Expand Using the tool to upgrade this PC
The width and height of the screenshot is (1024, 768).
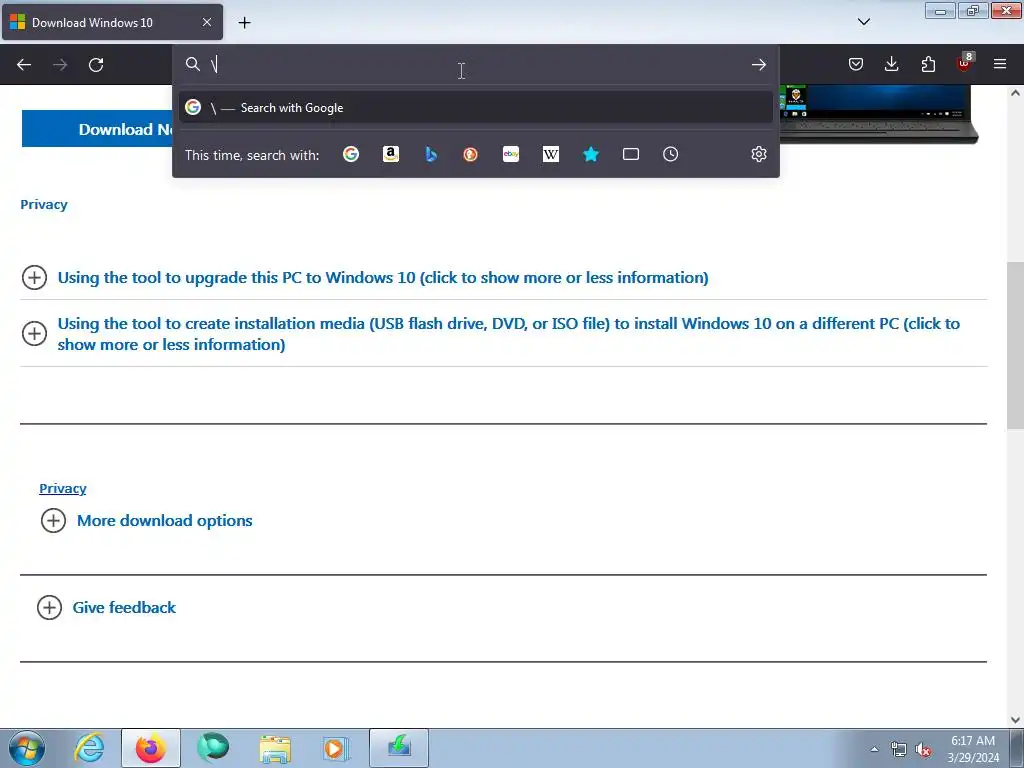point(383,278)
